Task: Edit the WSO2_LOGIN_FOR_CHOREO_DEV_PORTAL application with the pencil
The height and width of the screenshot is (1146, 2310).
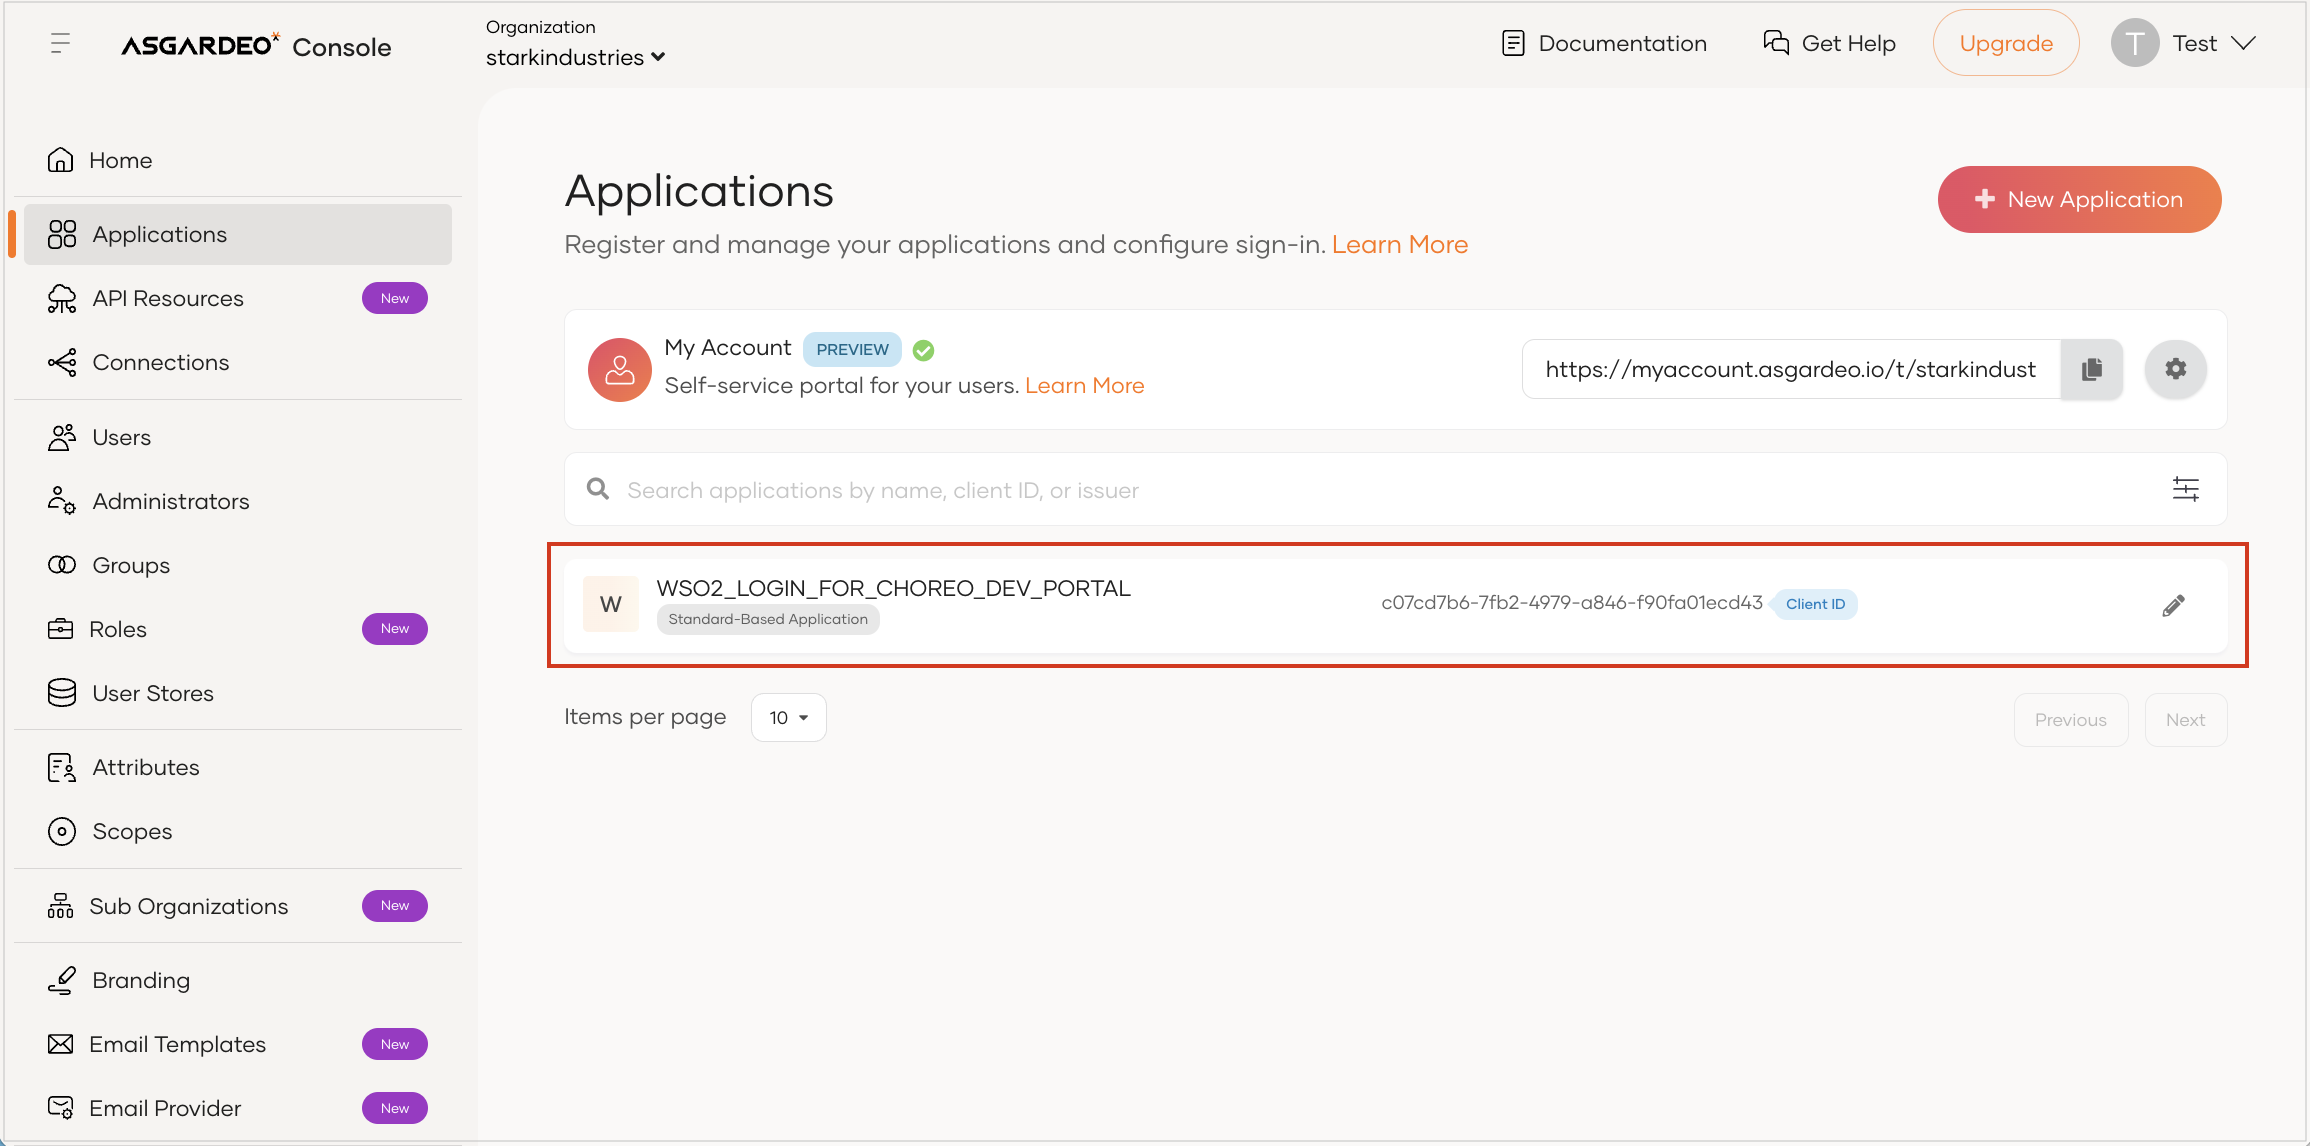Action: tap(2173, 605)
